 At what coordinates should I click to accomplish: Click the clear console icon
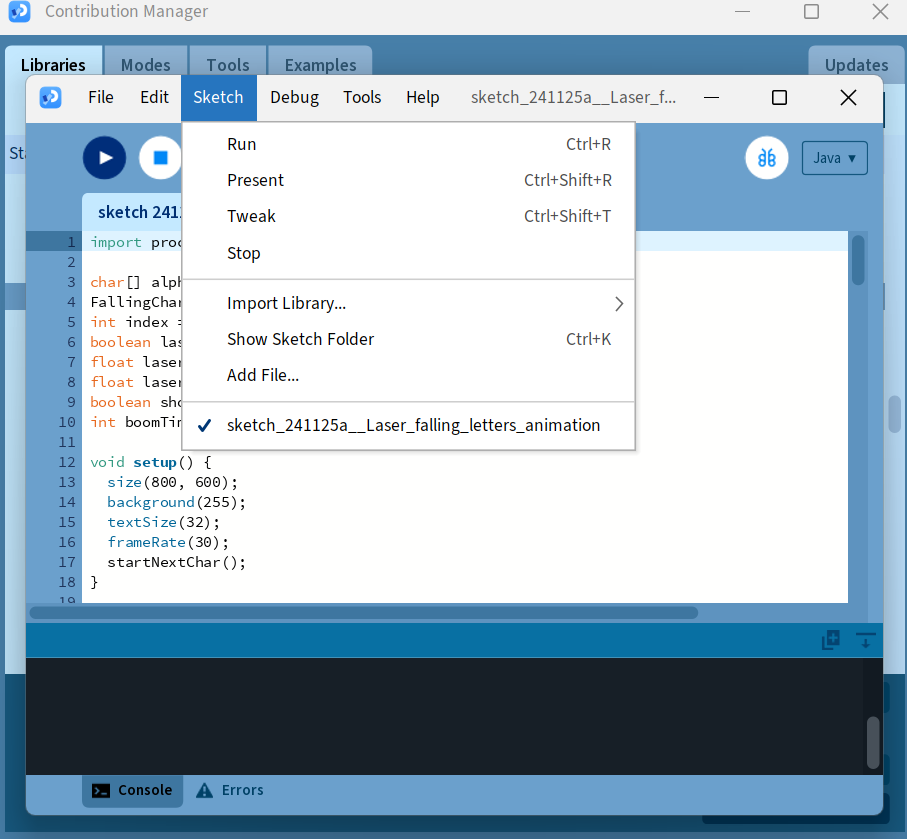(x=864, y=640)
